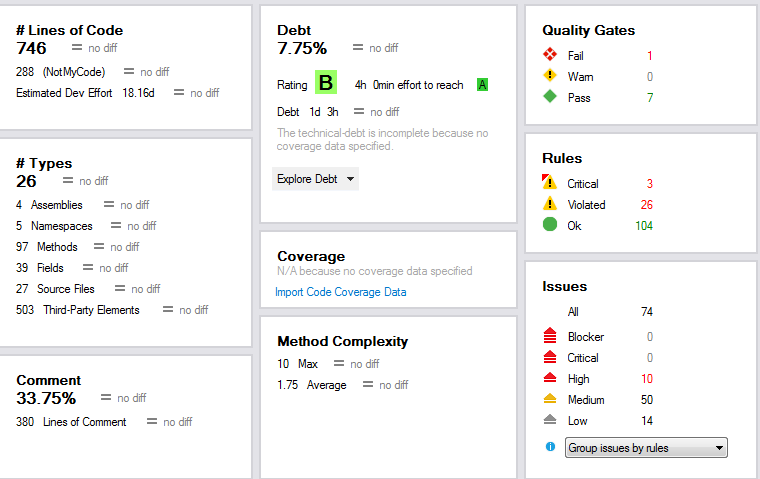This screenshot has height=479, width=760.
Task: Click the blue info icon beside group dropdown
Action: pos(550,447)
